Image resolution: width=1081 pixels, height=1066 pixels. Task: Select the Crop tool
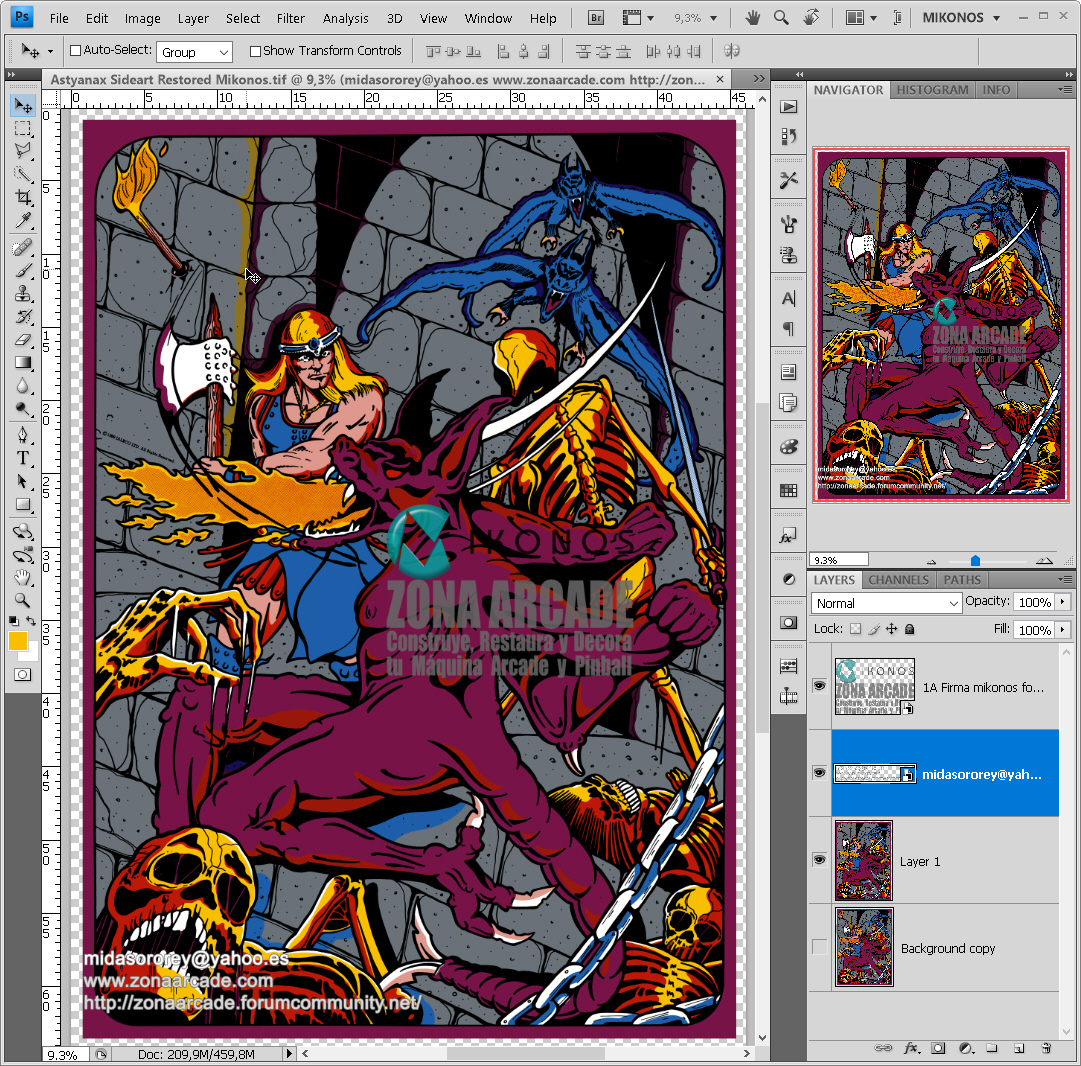point(23,199)
